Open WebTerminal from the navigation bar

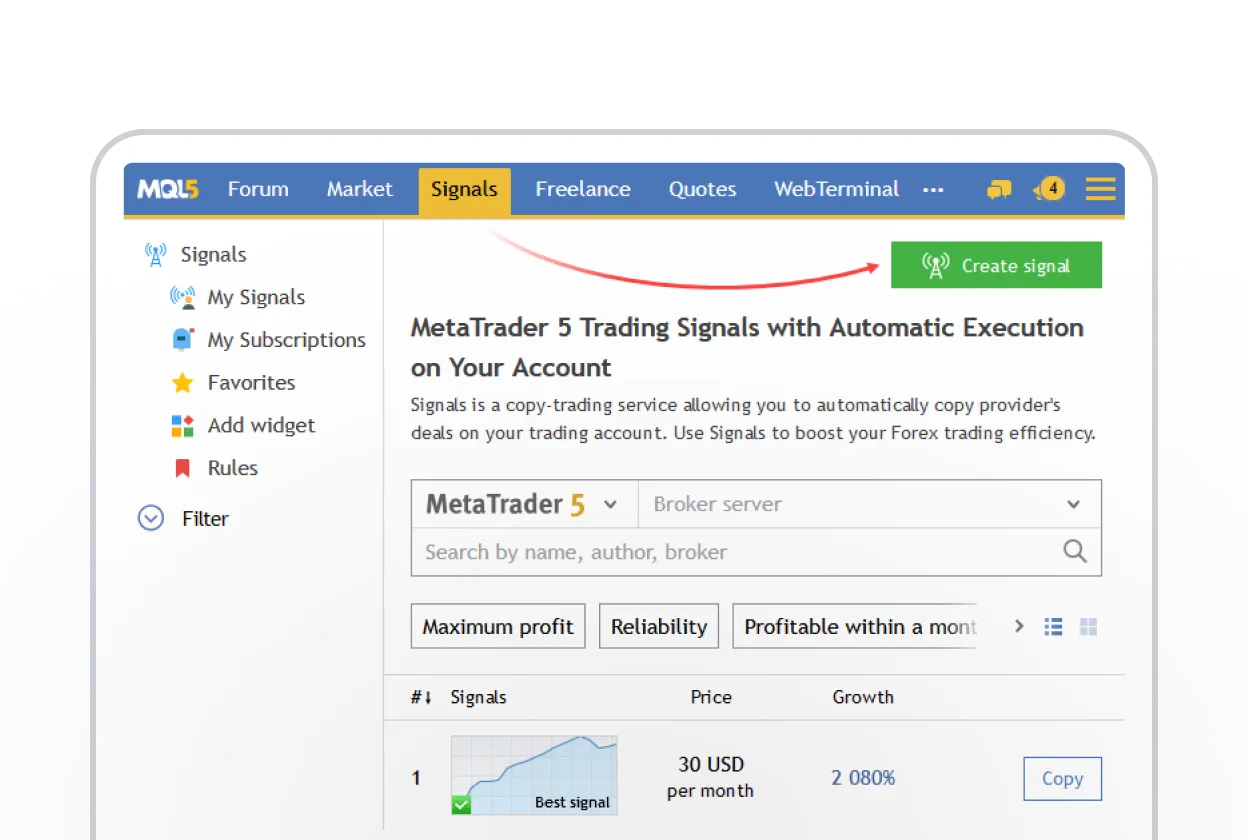point(837,189)
